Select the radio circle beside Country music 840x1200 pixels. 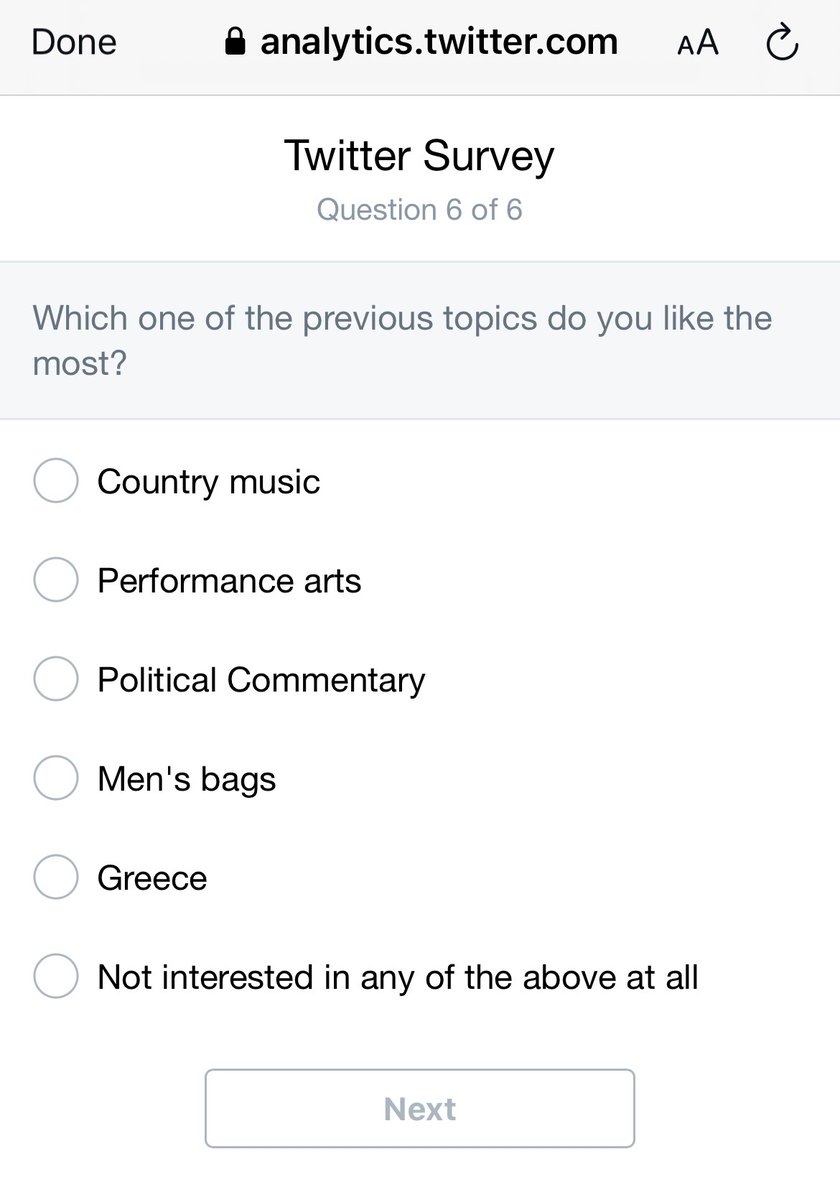pyautogui.click(x=56, y=481)
